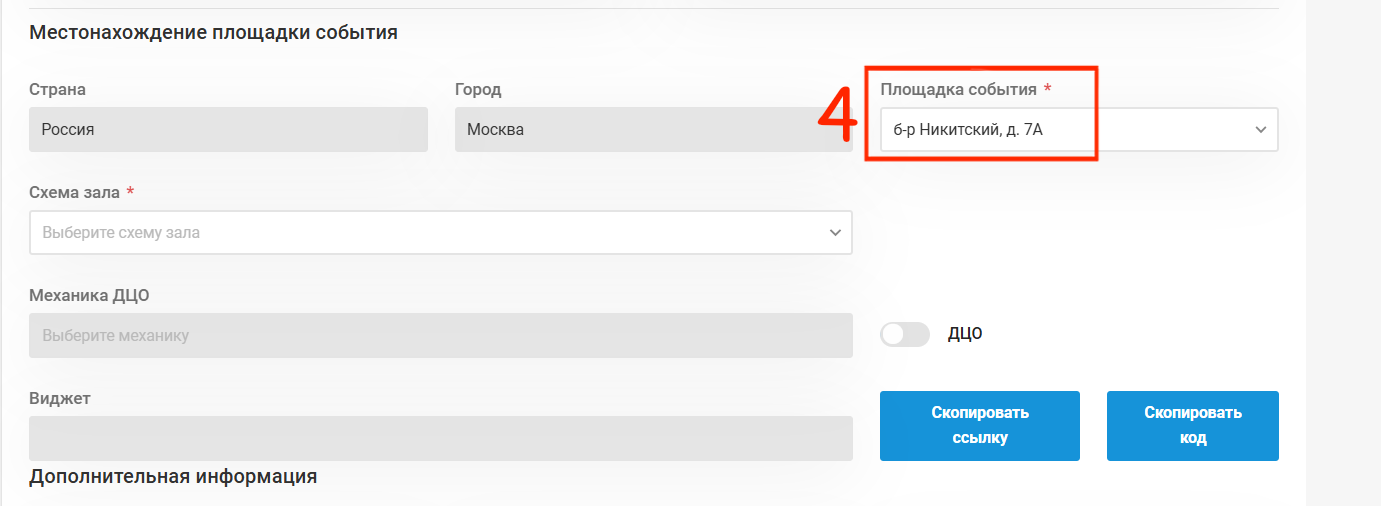Focus the Страна field showing Россия

click(x=229, y=130)
